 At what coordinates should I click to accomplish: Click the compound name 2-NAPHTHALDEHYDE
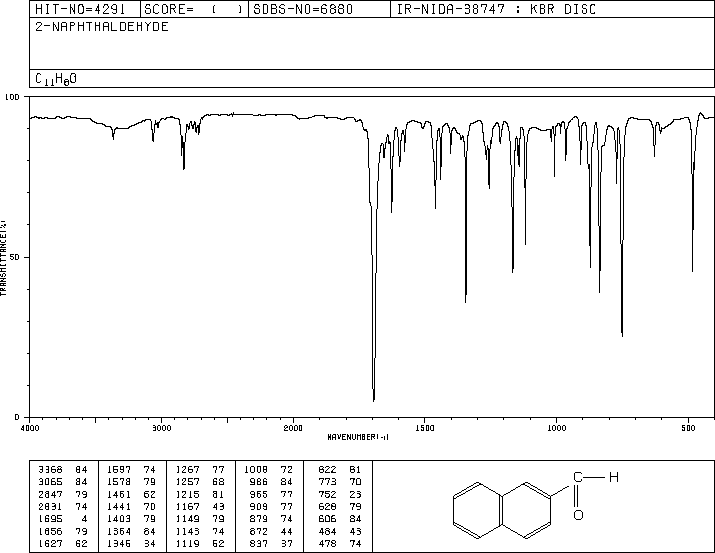tap(102, 26)
